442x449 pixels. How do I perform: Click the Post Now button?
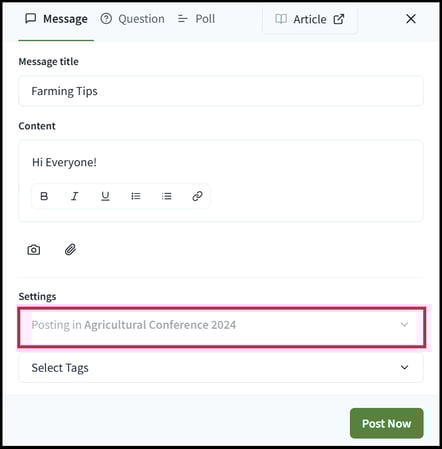[387, 423]
